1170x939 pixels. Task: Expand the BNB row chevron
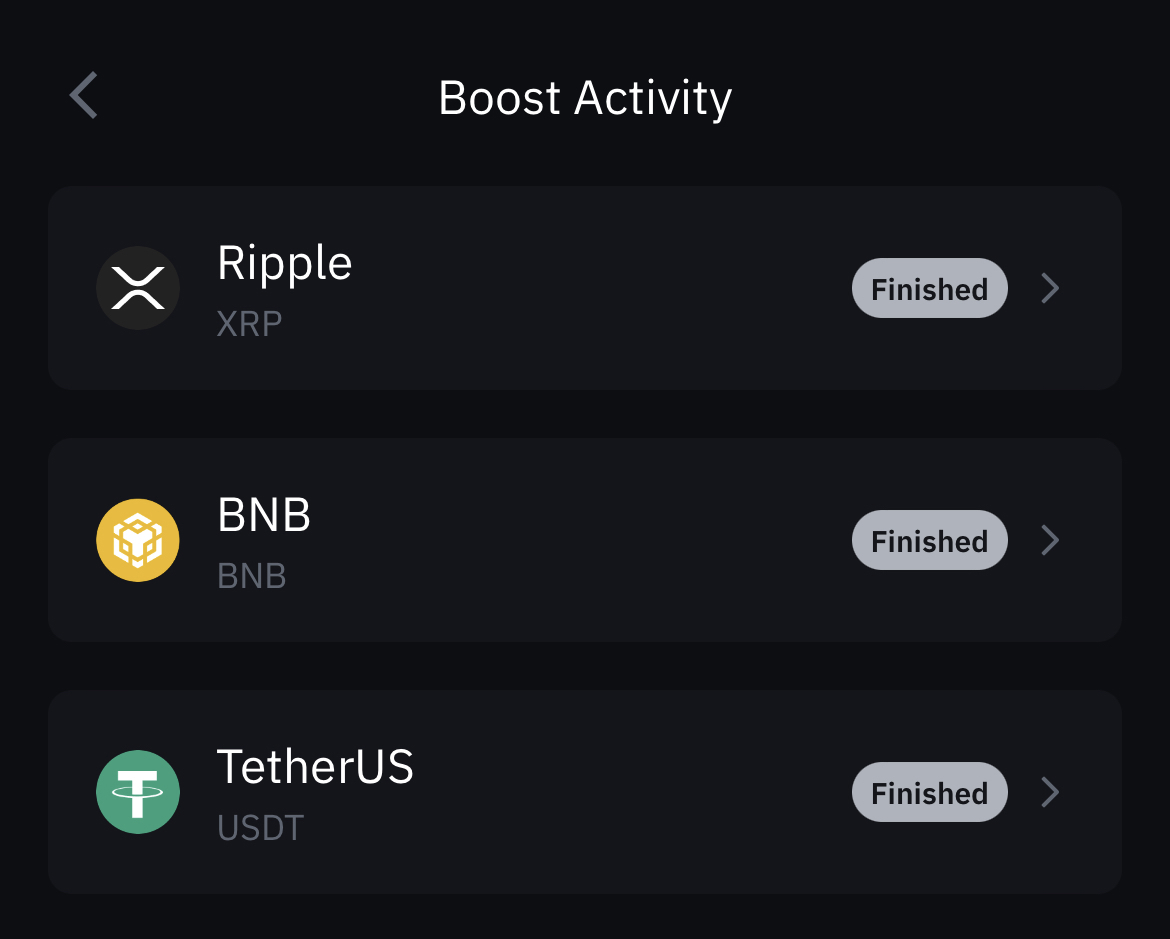coord(1050,540)
